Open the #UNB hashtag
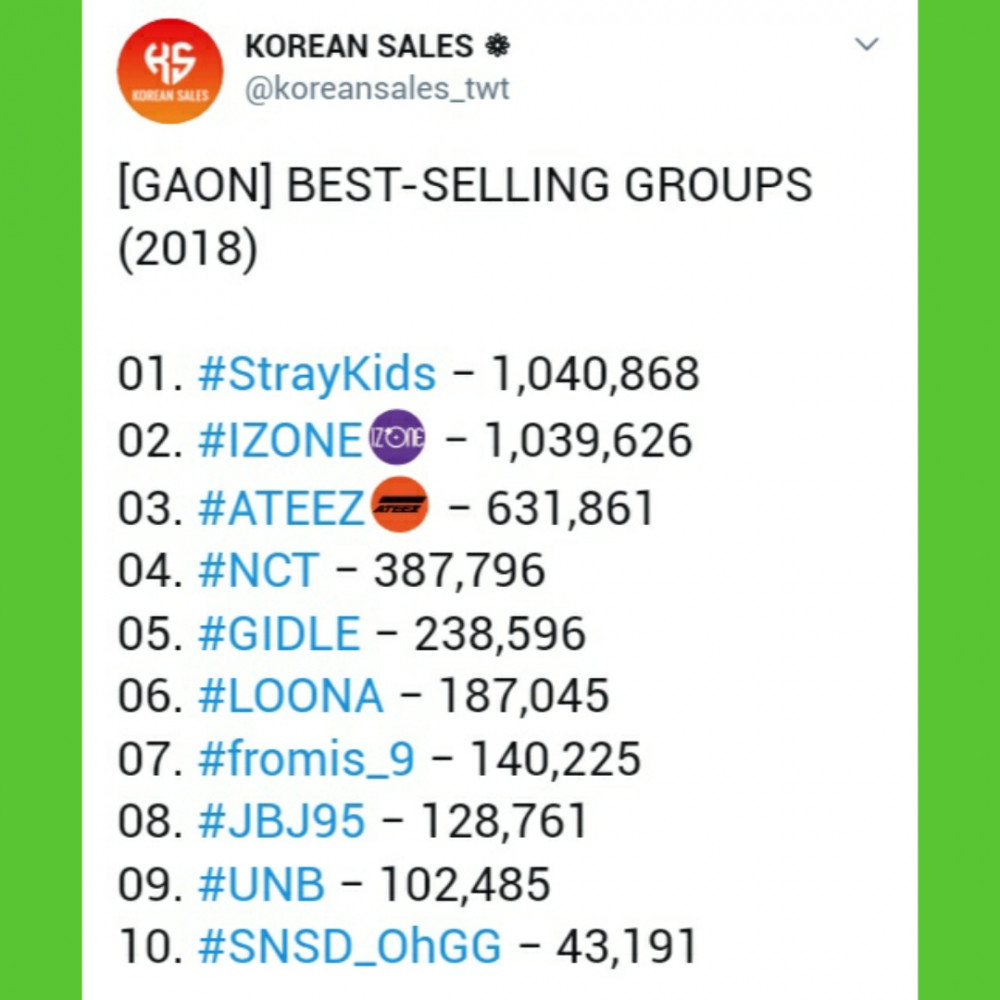The width and height of the screenshot is (1000, 1000). click(x=262, y=885)
